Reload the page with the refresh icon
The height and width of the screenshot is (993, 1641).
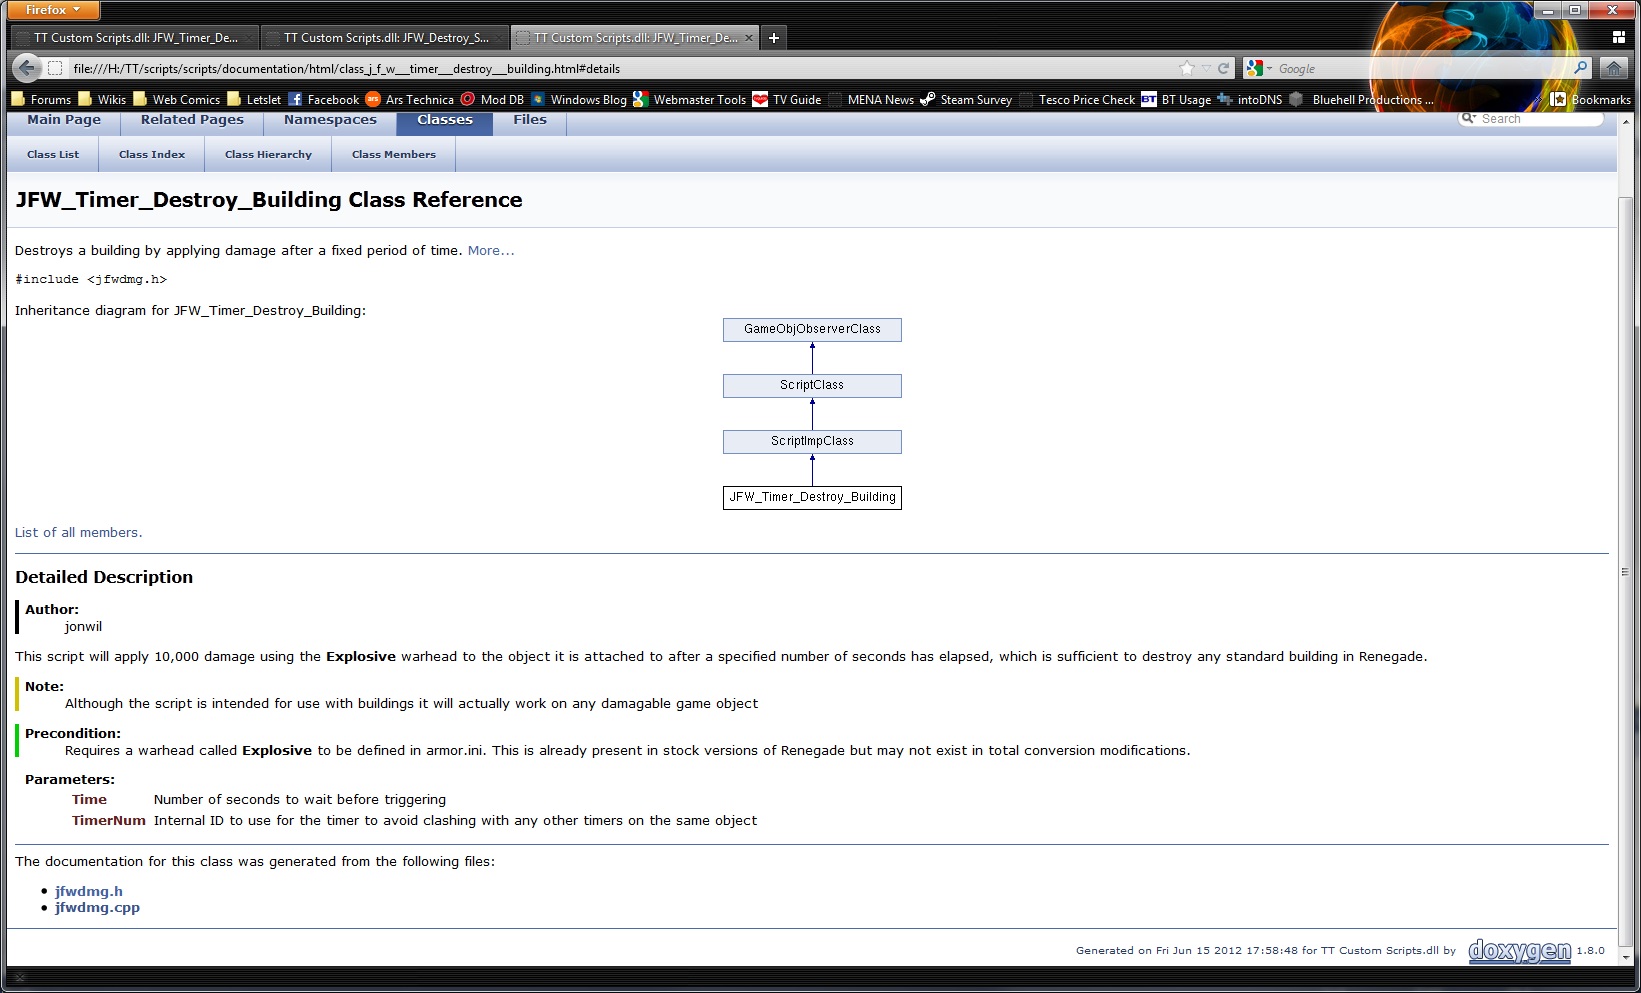point(1223,69)
